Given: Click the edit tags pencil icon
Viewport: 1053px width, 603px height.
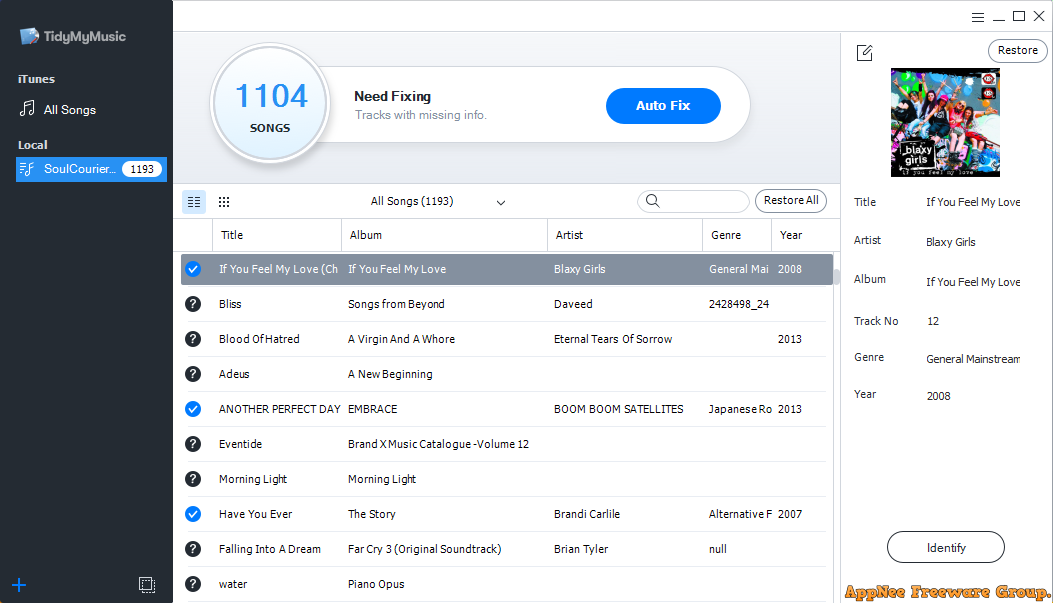Looking at the screenshot, I should pyautogui.click(x=864, y=52).
